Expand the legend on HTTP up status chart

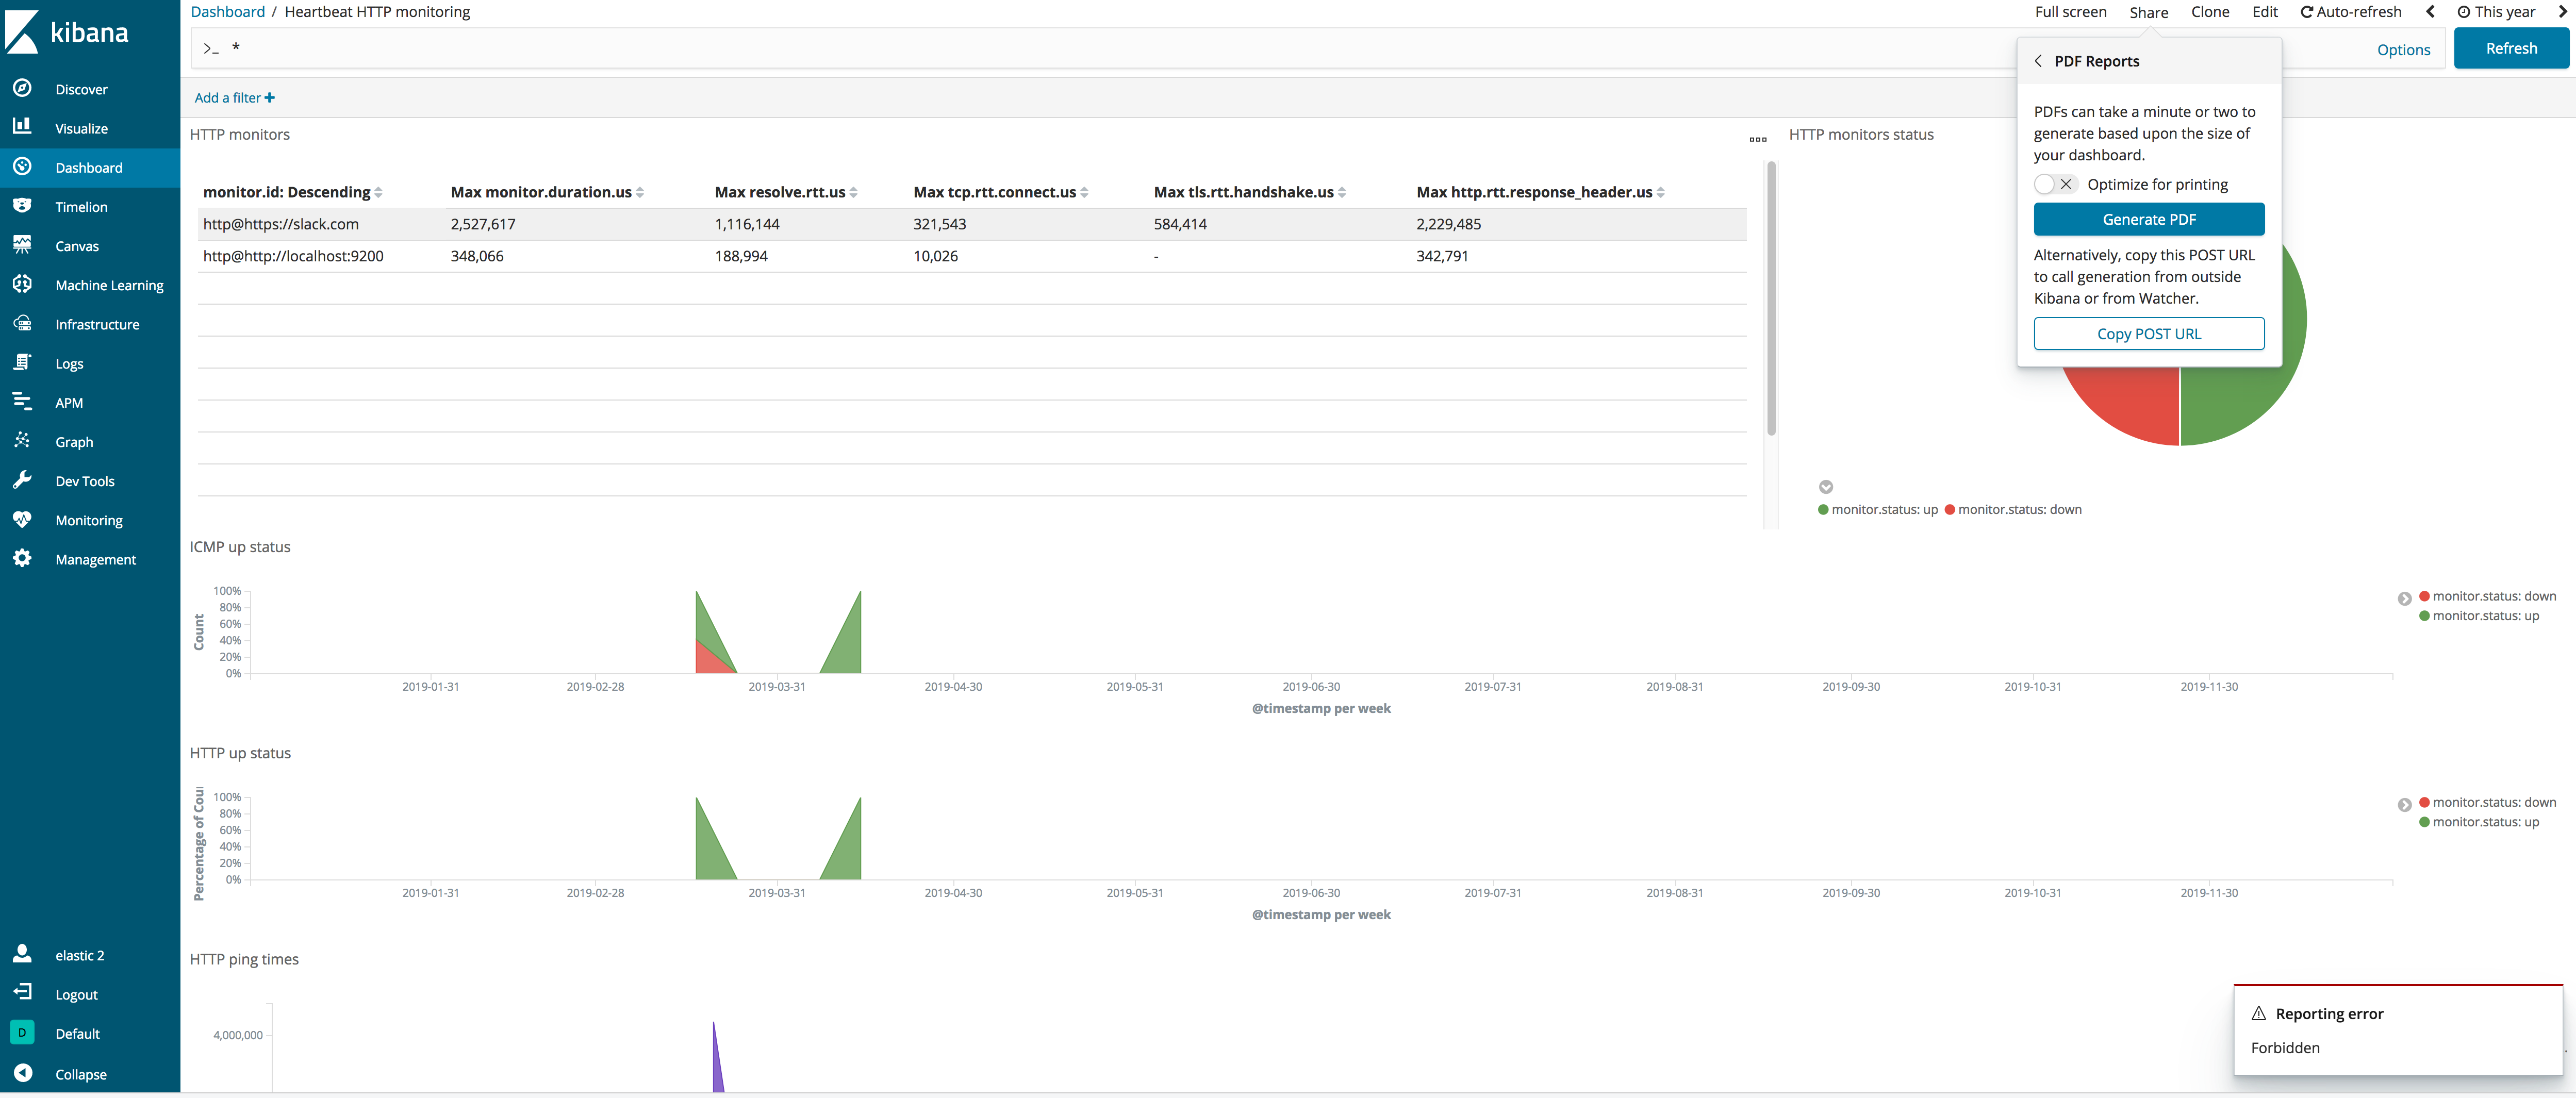tap(2404, 804)
